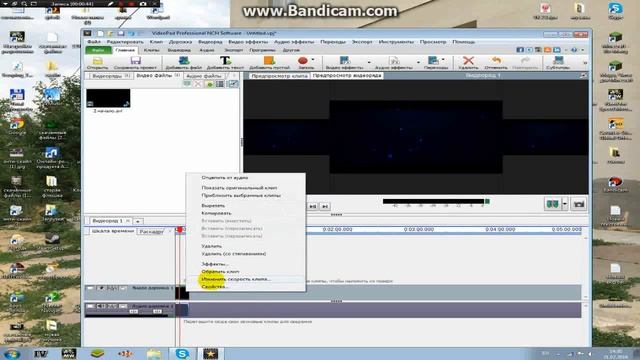The height and width of the screenshot is (360, 640).
Task: Click the Субтитры toolbar icon
Action: click(558, 61)
